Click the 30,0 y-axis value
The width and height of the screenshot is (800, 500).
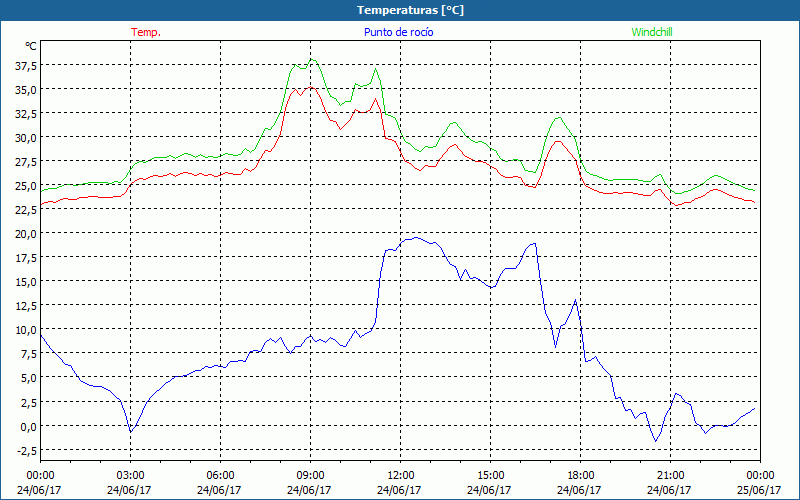pyautogui.click(x=26, y=137)
